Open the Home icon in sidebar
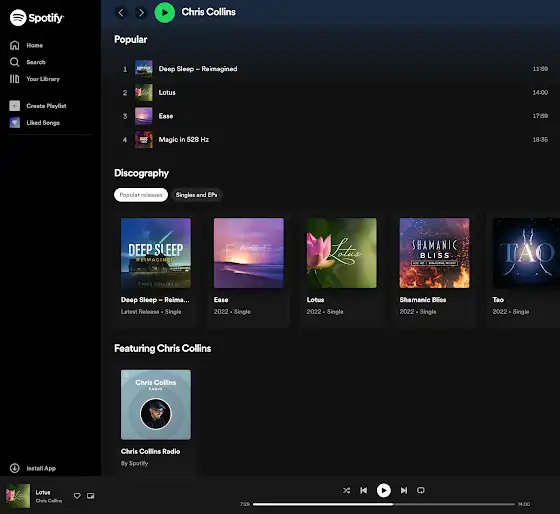This screenshot has height=514, width=560. pyautogui.click(x=15, y=45)
